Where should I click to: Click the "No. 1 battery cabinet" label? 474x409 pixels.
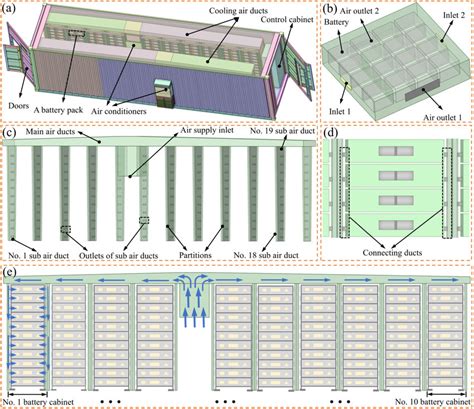click(x=38, y=402)
